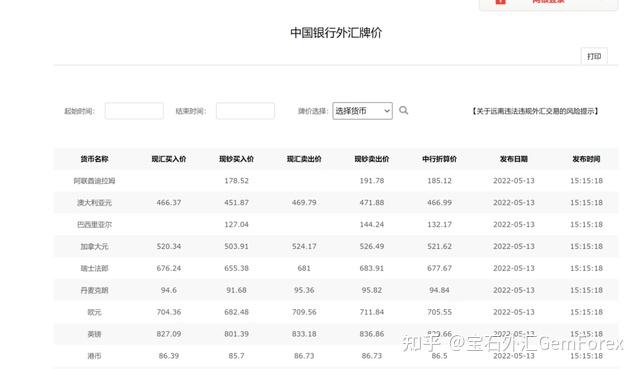Click the value 827.09
Screen dimensions: 640x369
[x=169, y=334]
